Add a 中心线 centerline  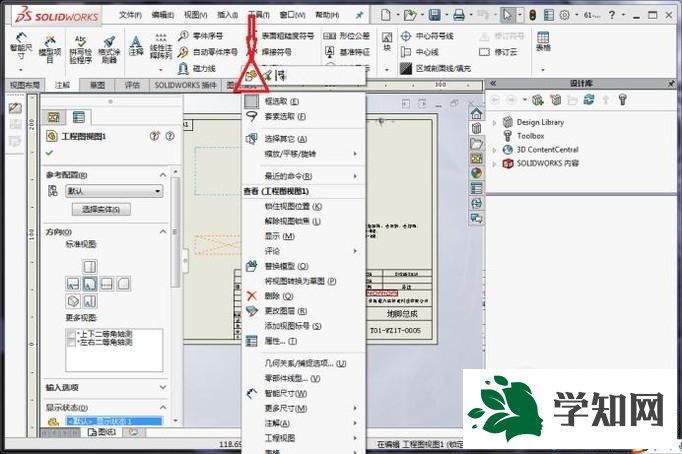tap(419, 52)
